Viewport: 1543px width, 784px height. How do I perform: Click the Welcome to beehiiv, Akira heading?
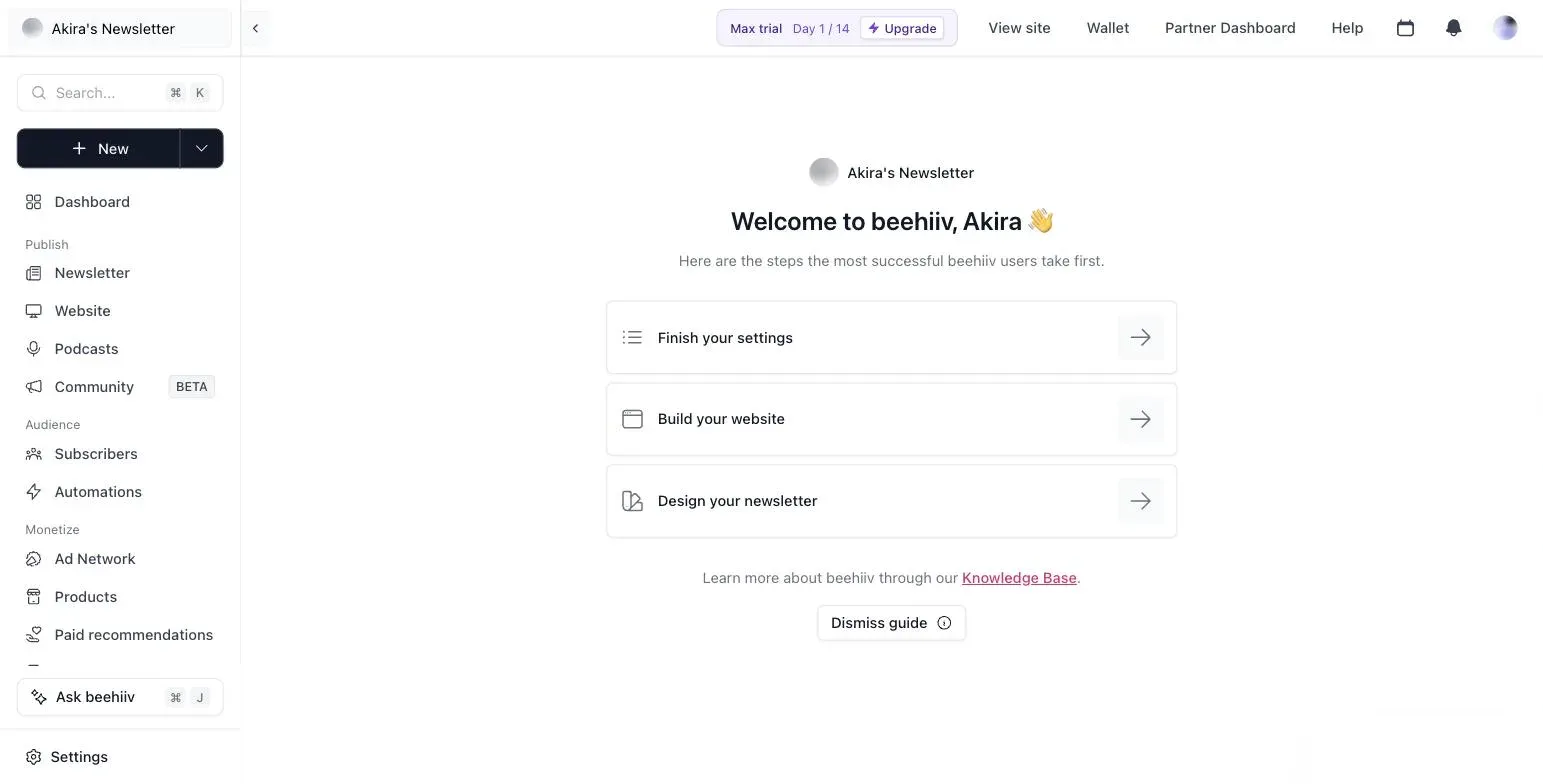(891, 221)
